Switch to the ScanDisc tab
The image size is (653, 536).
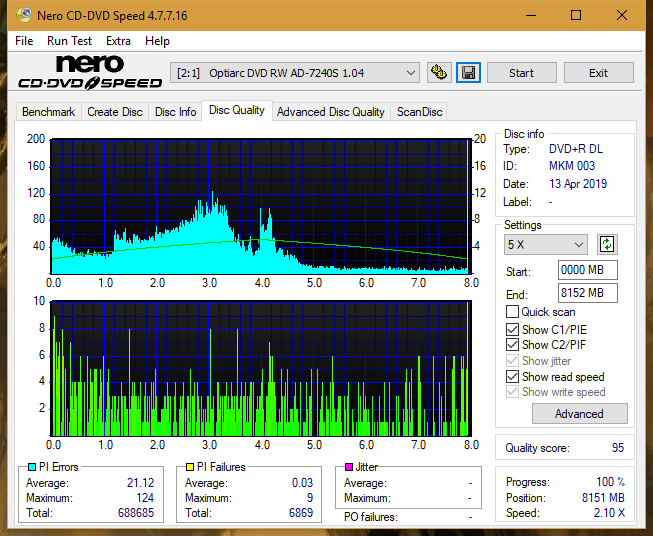tap(419, 112)
